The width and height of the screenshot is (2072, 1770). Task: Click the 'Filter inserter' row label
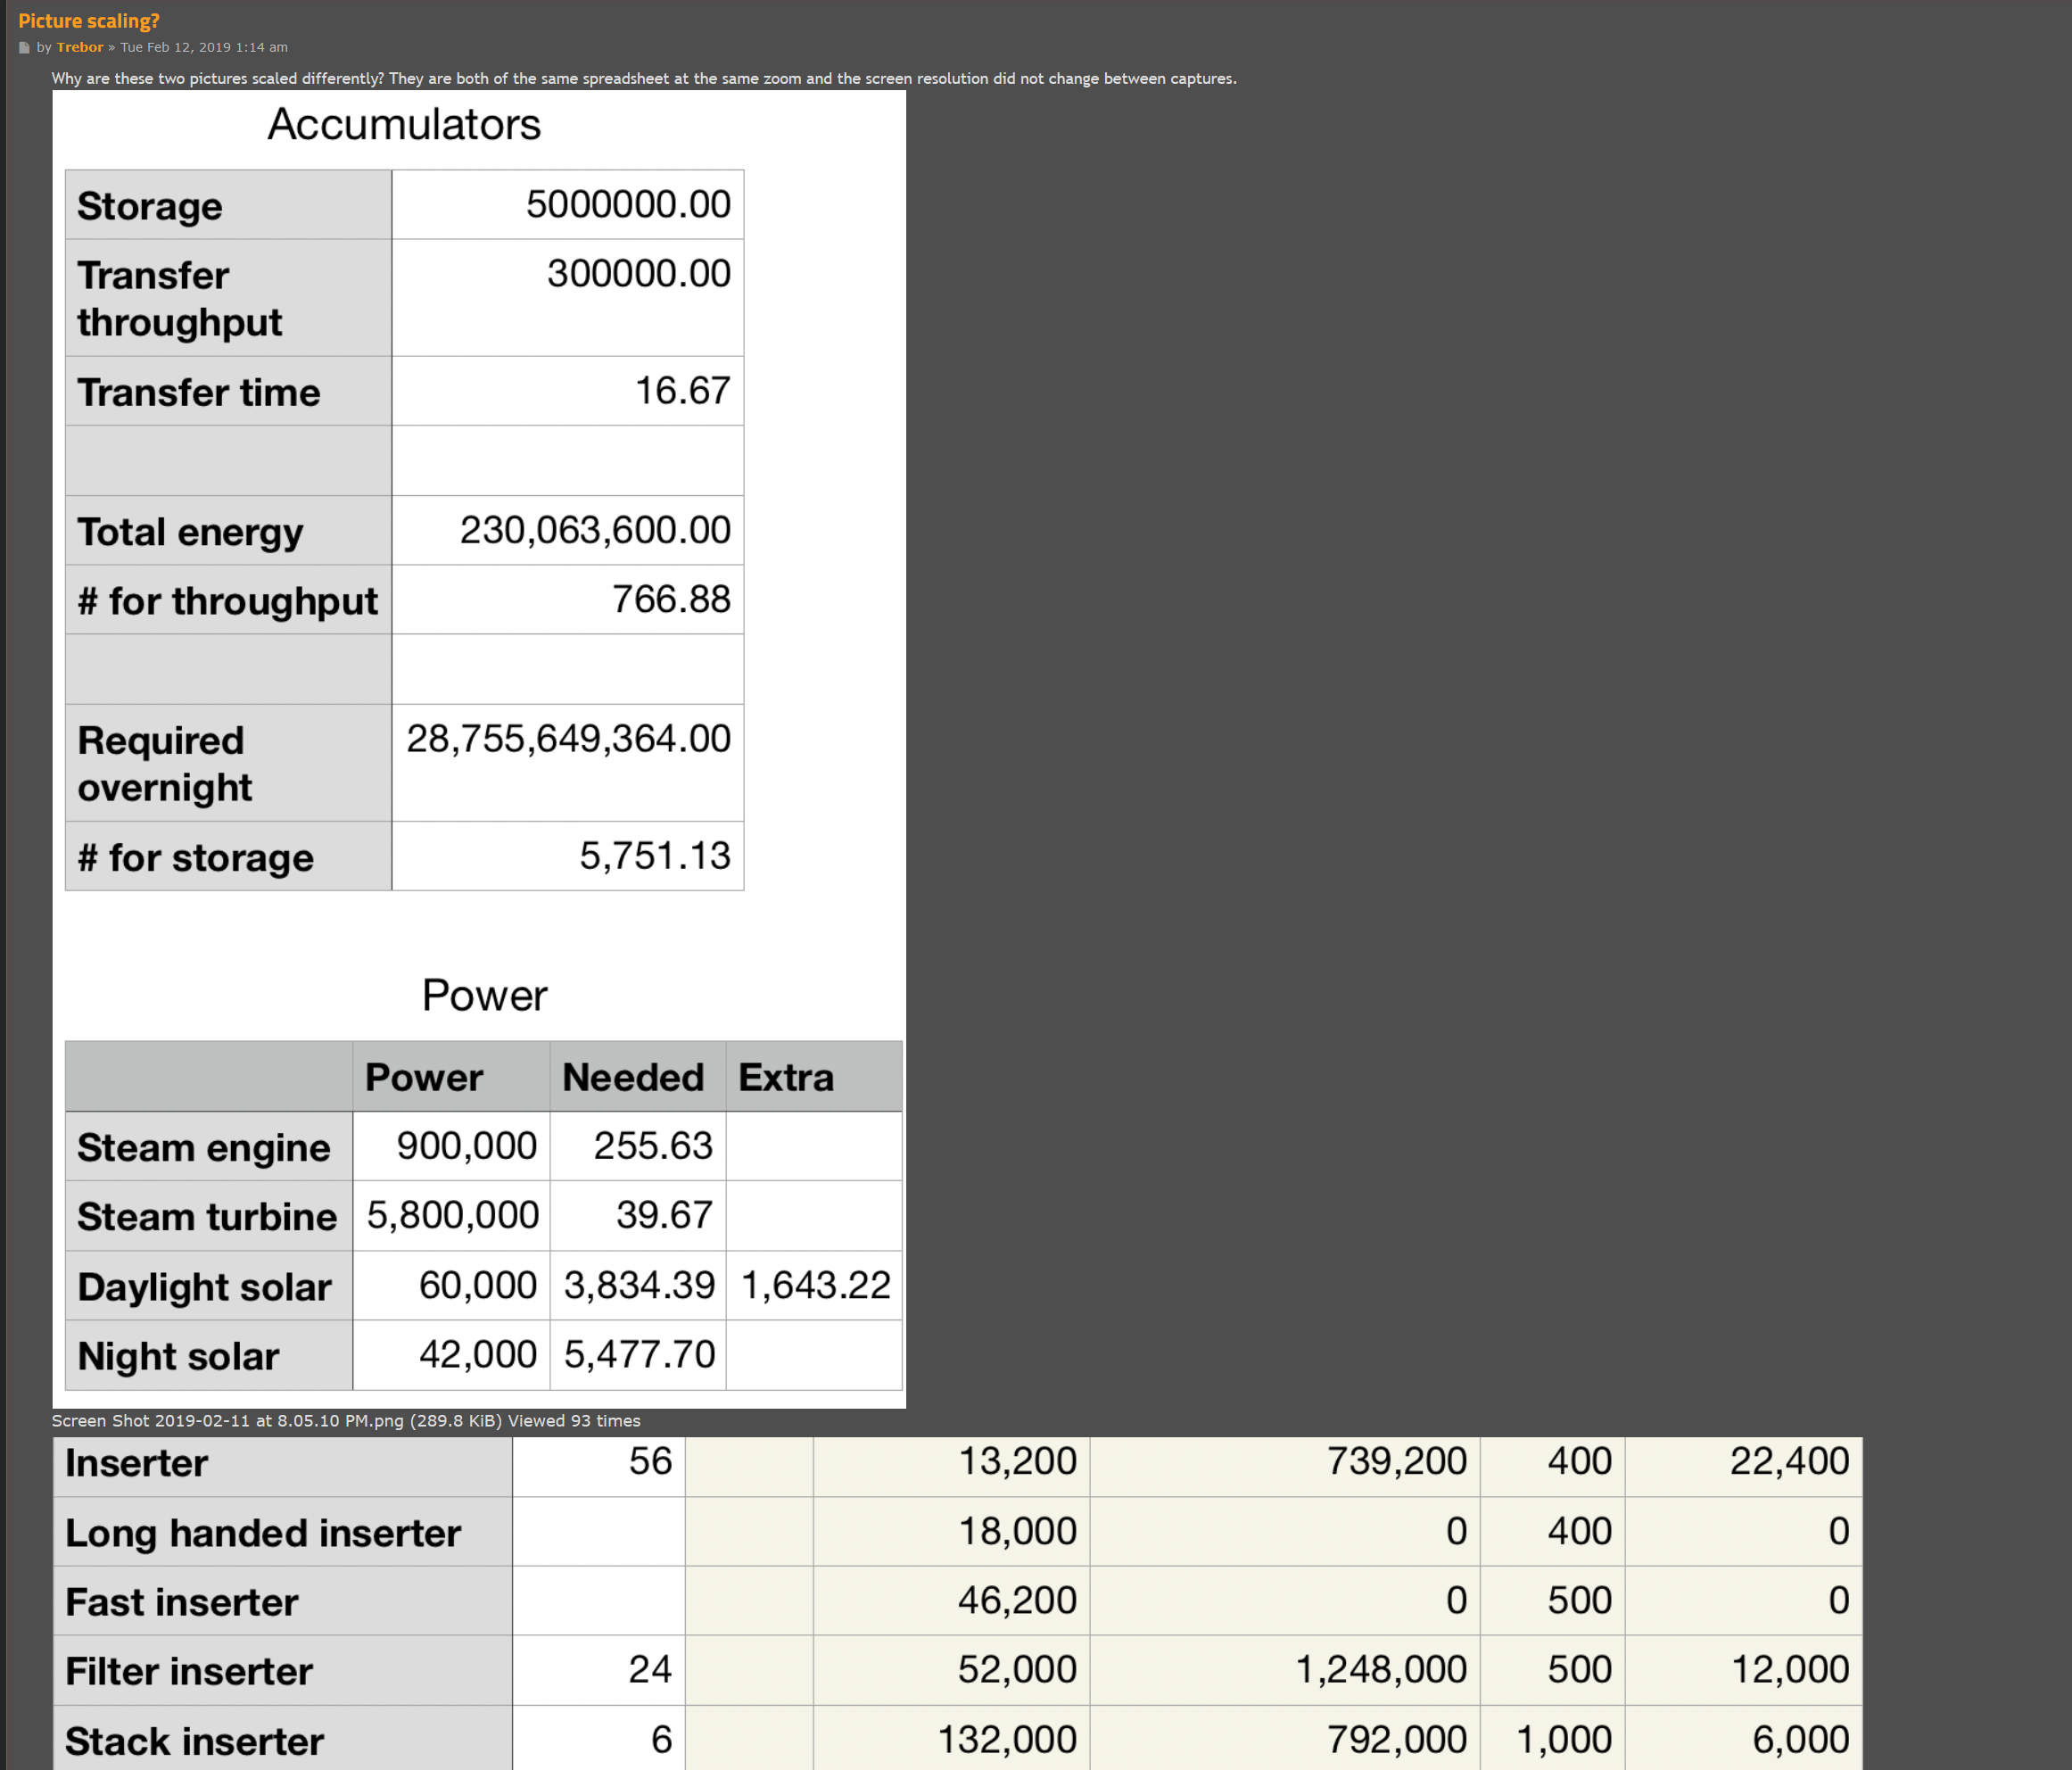coord(189,1671)
